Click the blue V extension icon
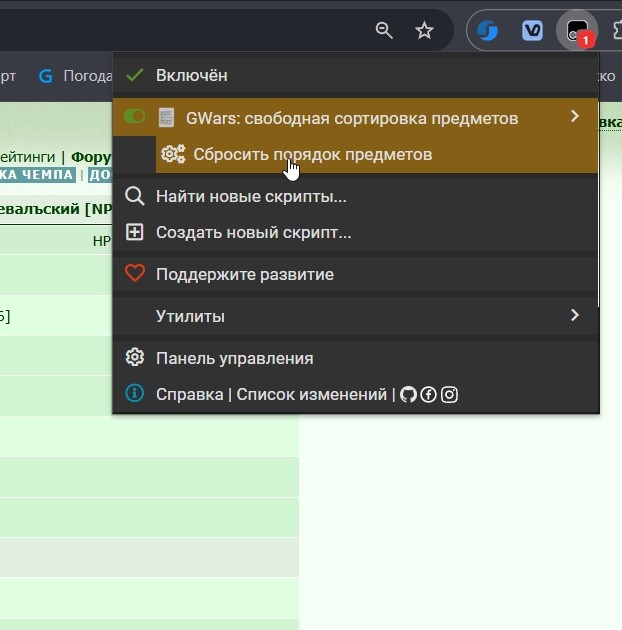 tap(532, 31)
